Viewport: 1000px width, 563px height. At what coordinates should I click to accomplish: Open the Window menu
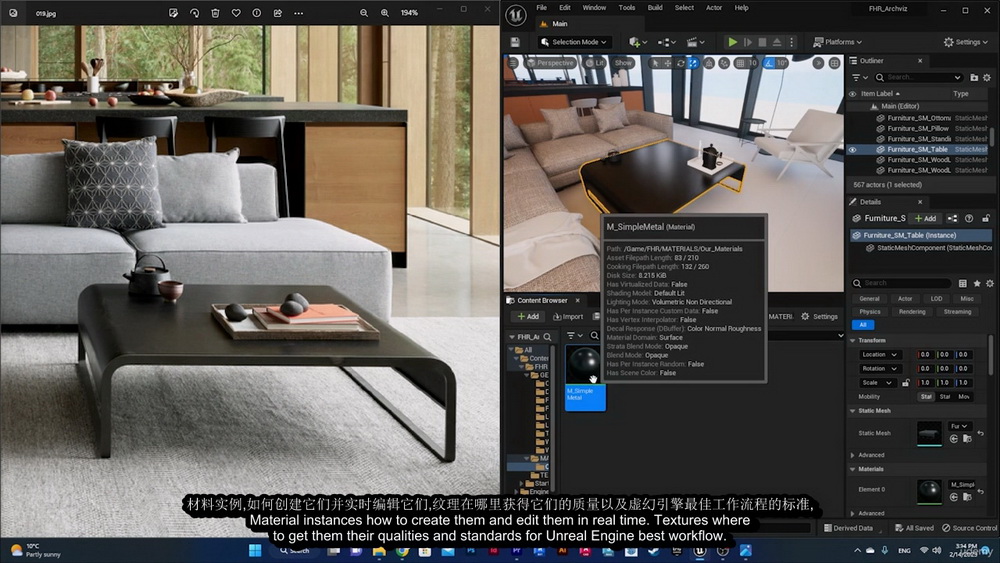pos(594,8)
